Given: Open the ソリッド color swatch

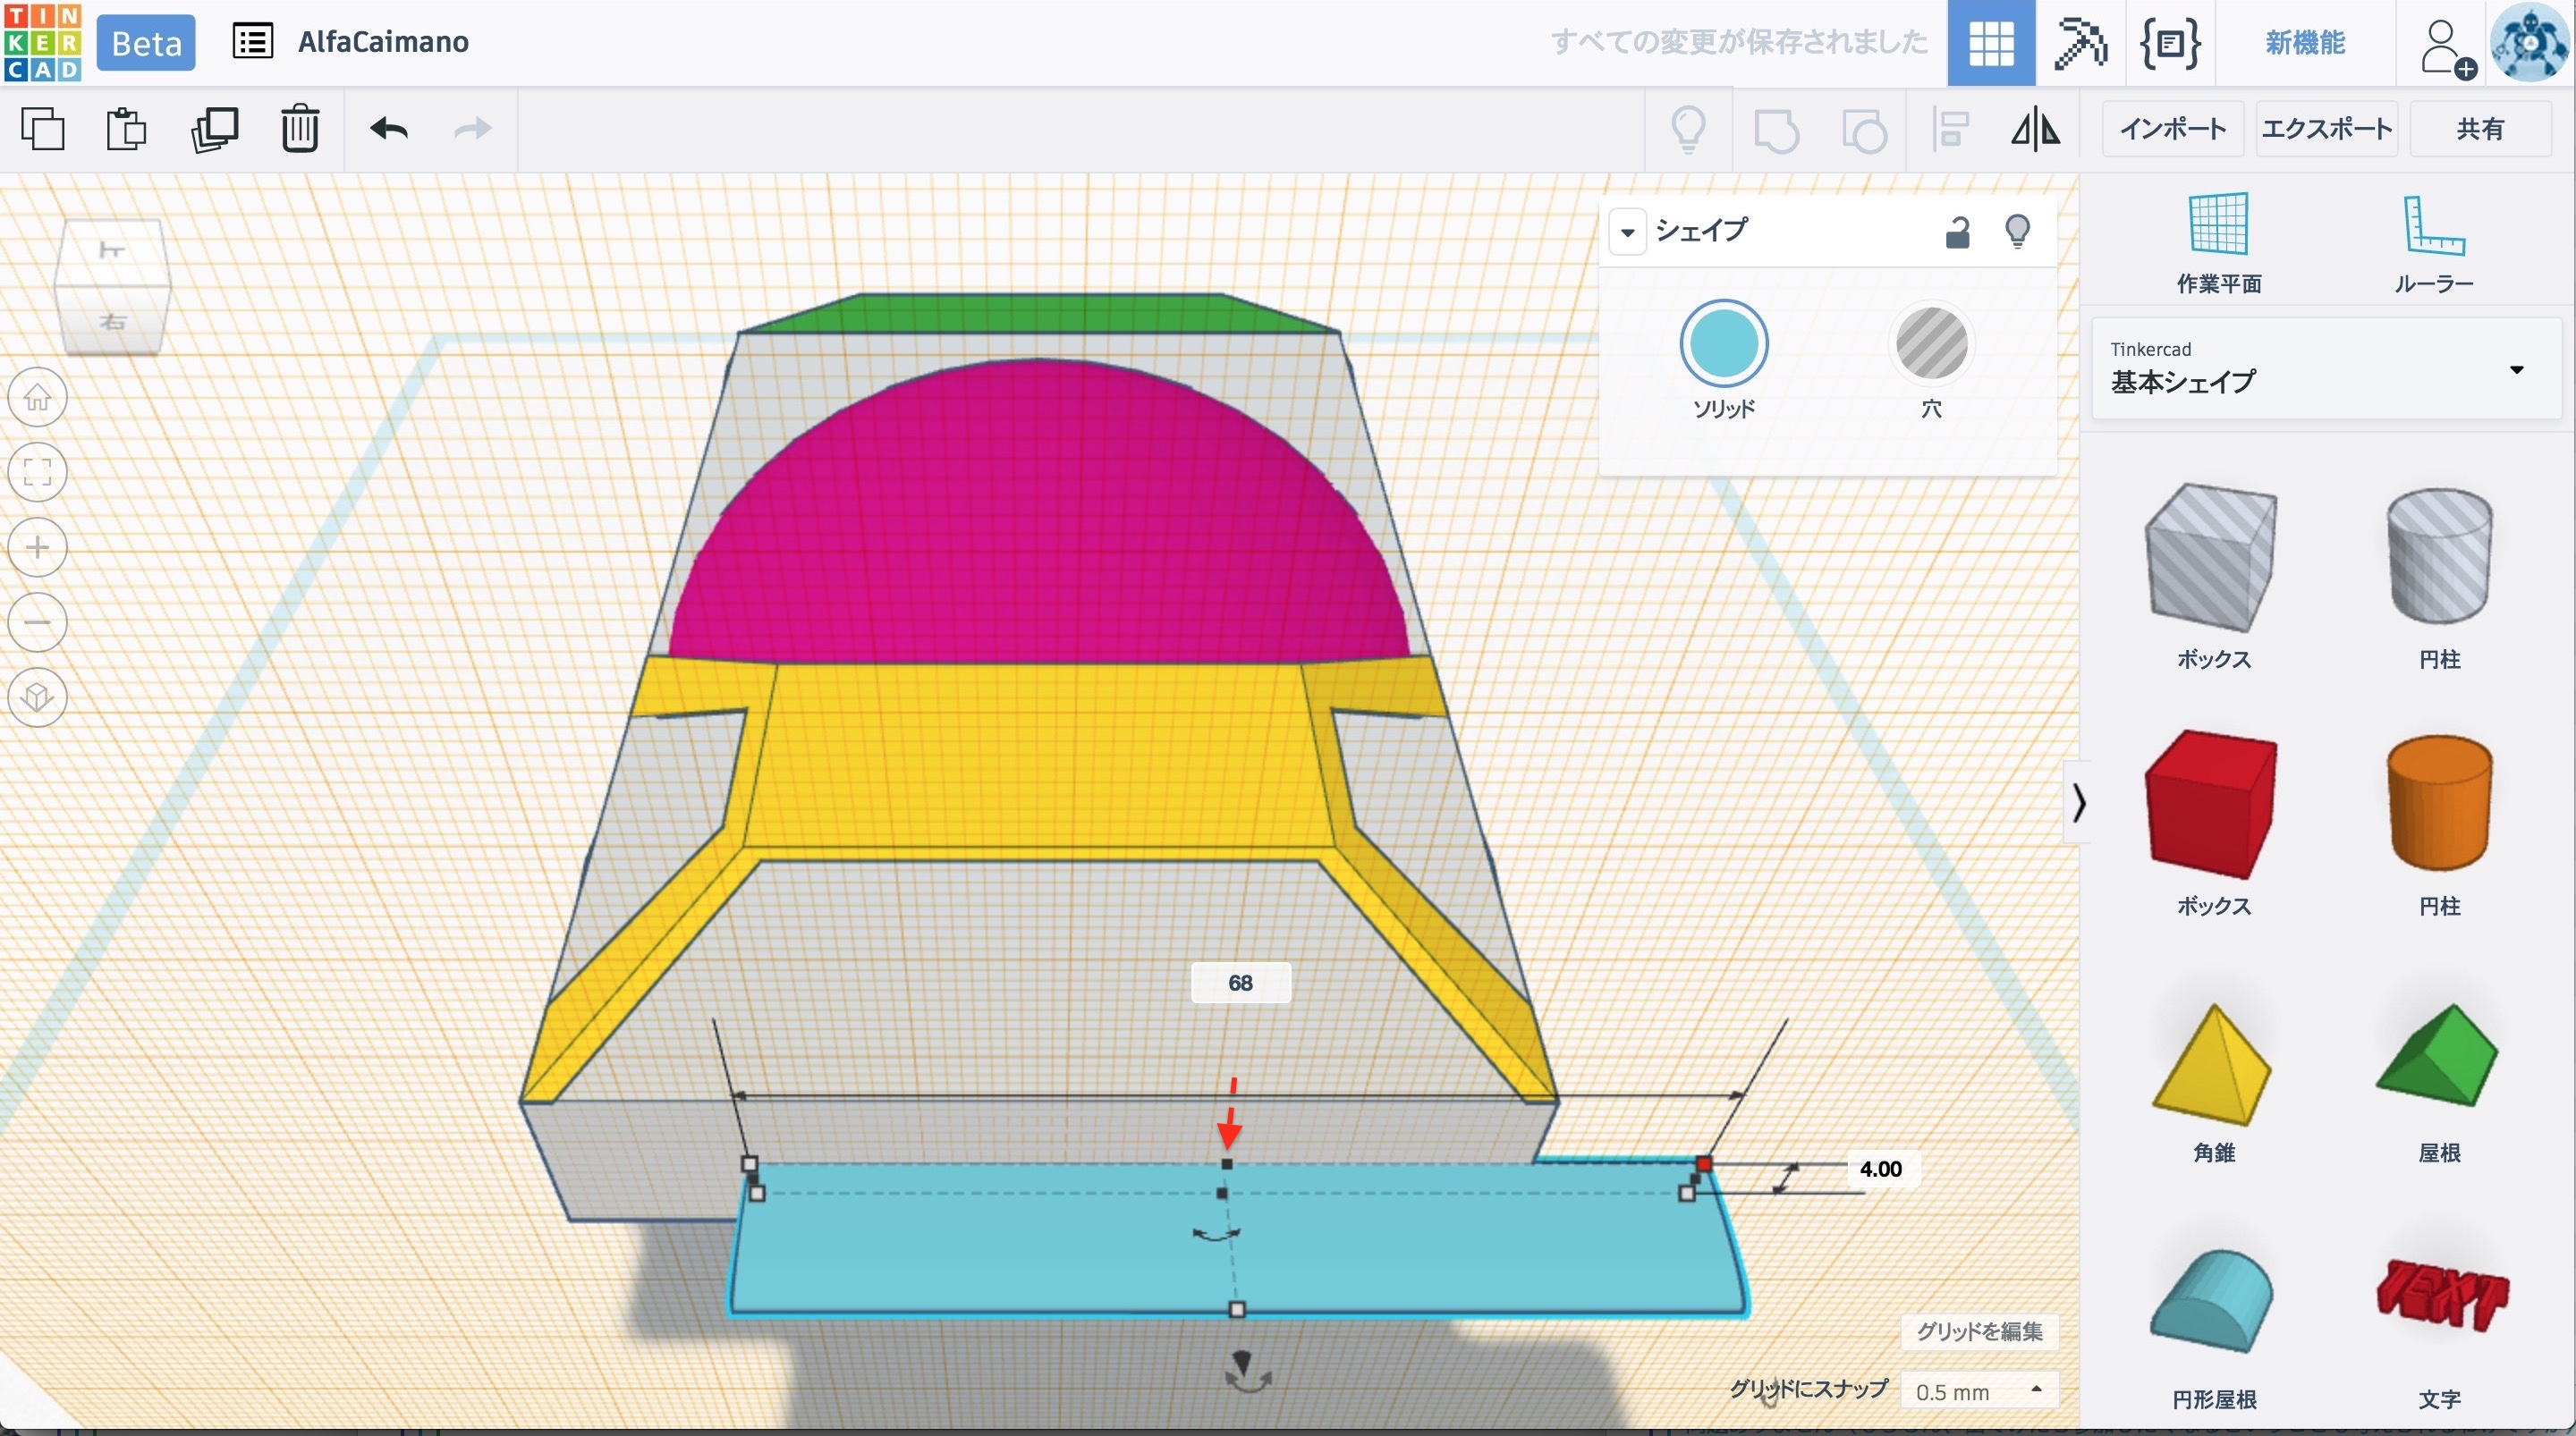Looking at the screenshot, I should pos(1723,344).
